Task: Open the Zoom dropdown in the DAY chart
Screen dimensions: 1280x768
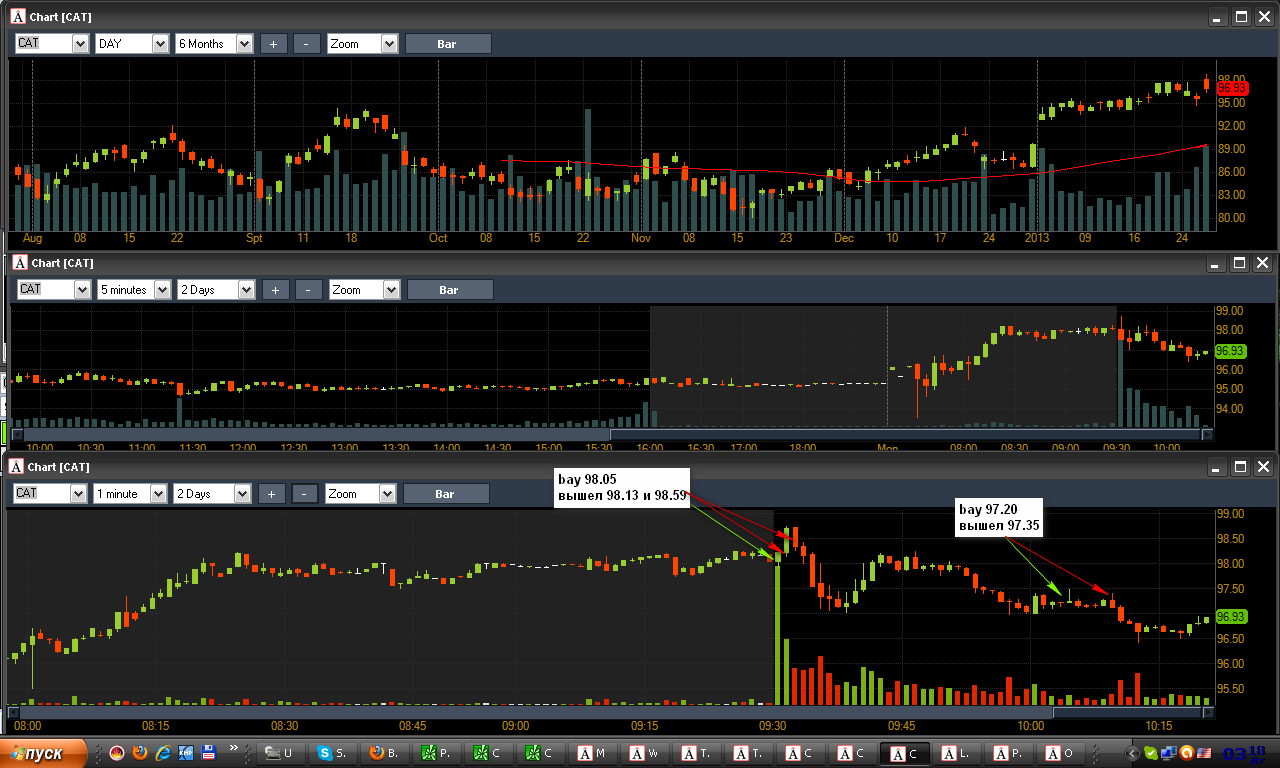Action: (x=362, y=43)
